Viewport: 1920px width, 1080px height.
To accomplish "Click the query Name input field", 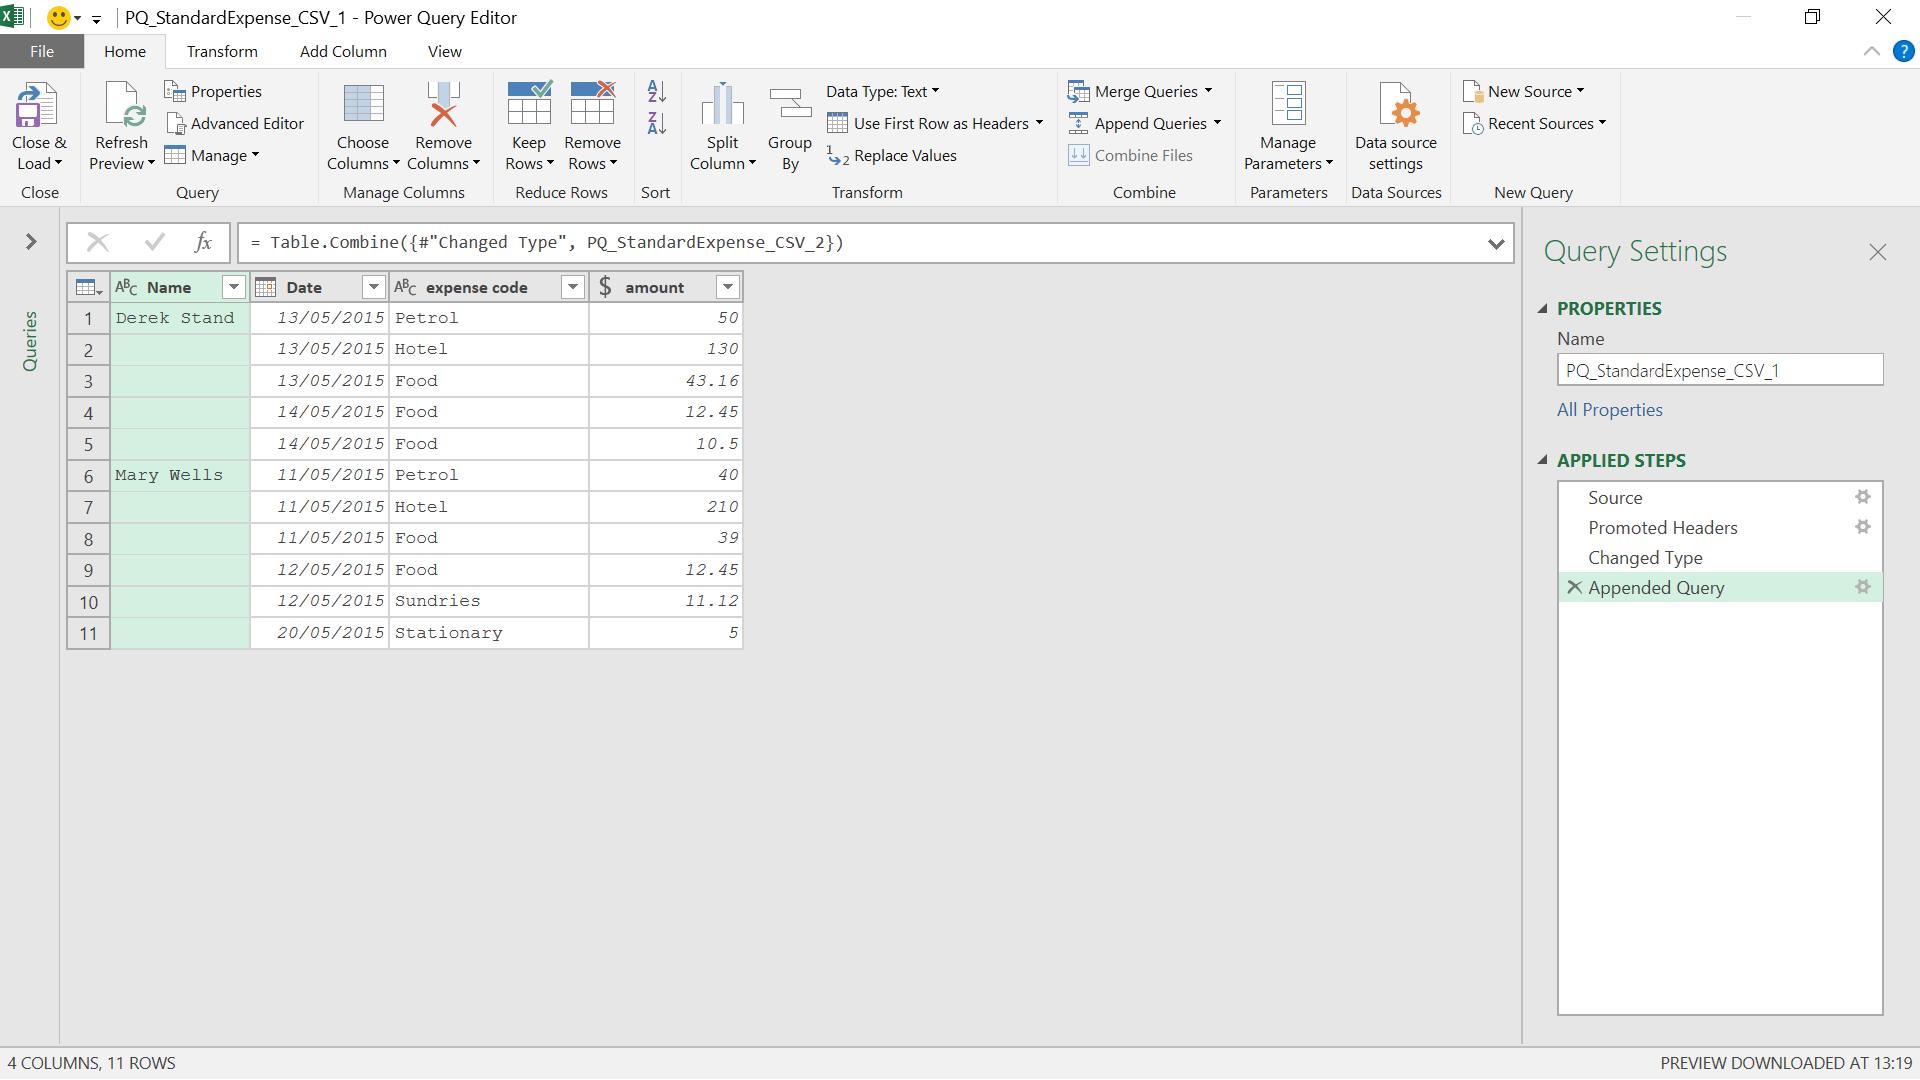I will point(1720,370).
